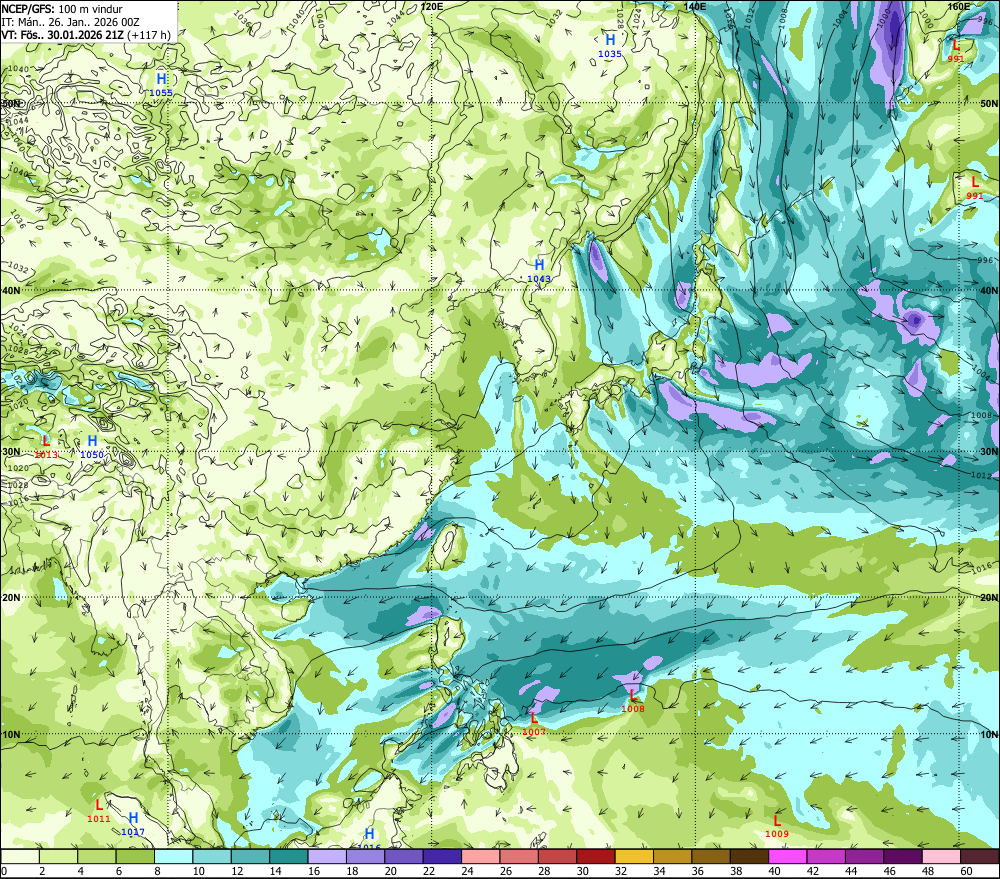
Task: Pick the 2–4 light green legend swatch
Action: point(58,856)
